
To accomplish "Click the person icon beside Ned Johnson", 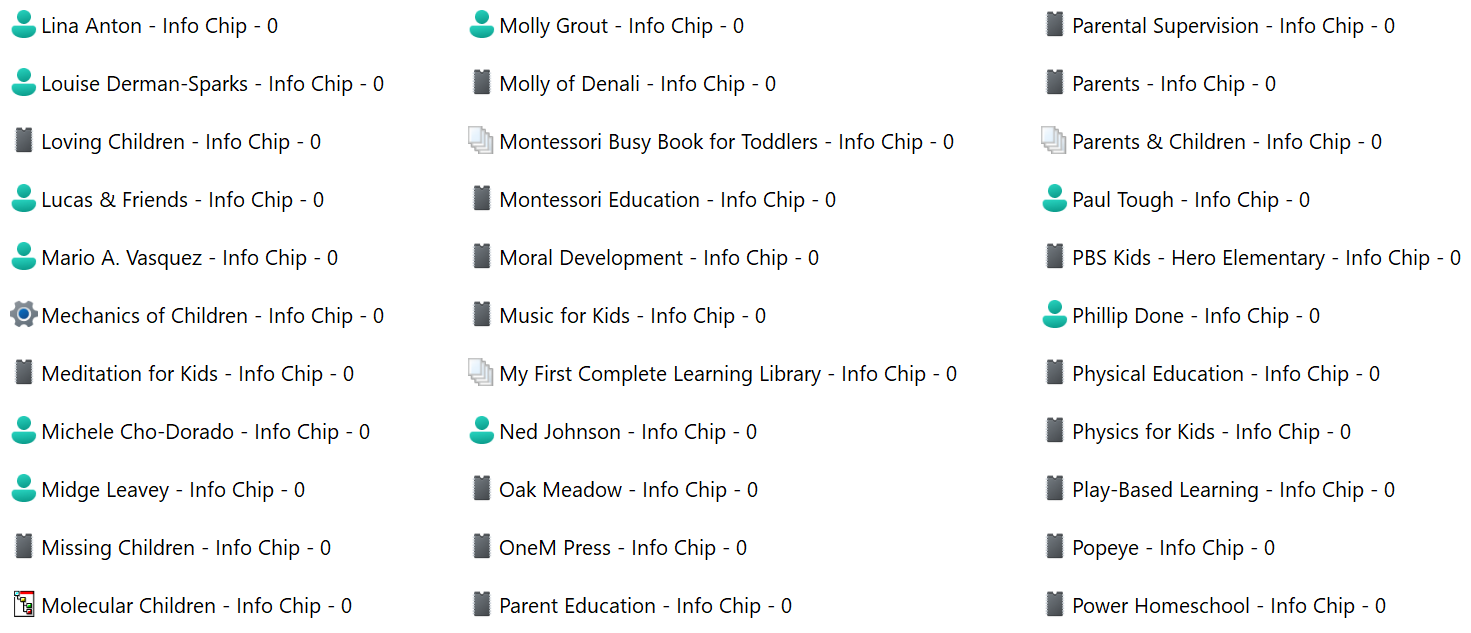I will 482,432.
